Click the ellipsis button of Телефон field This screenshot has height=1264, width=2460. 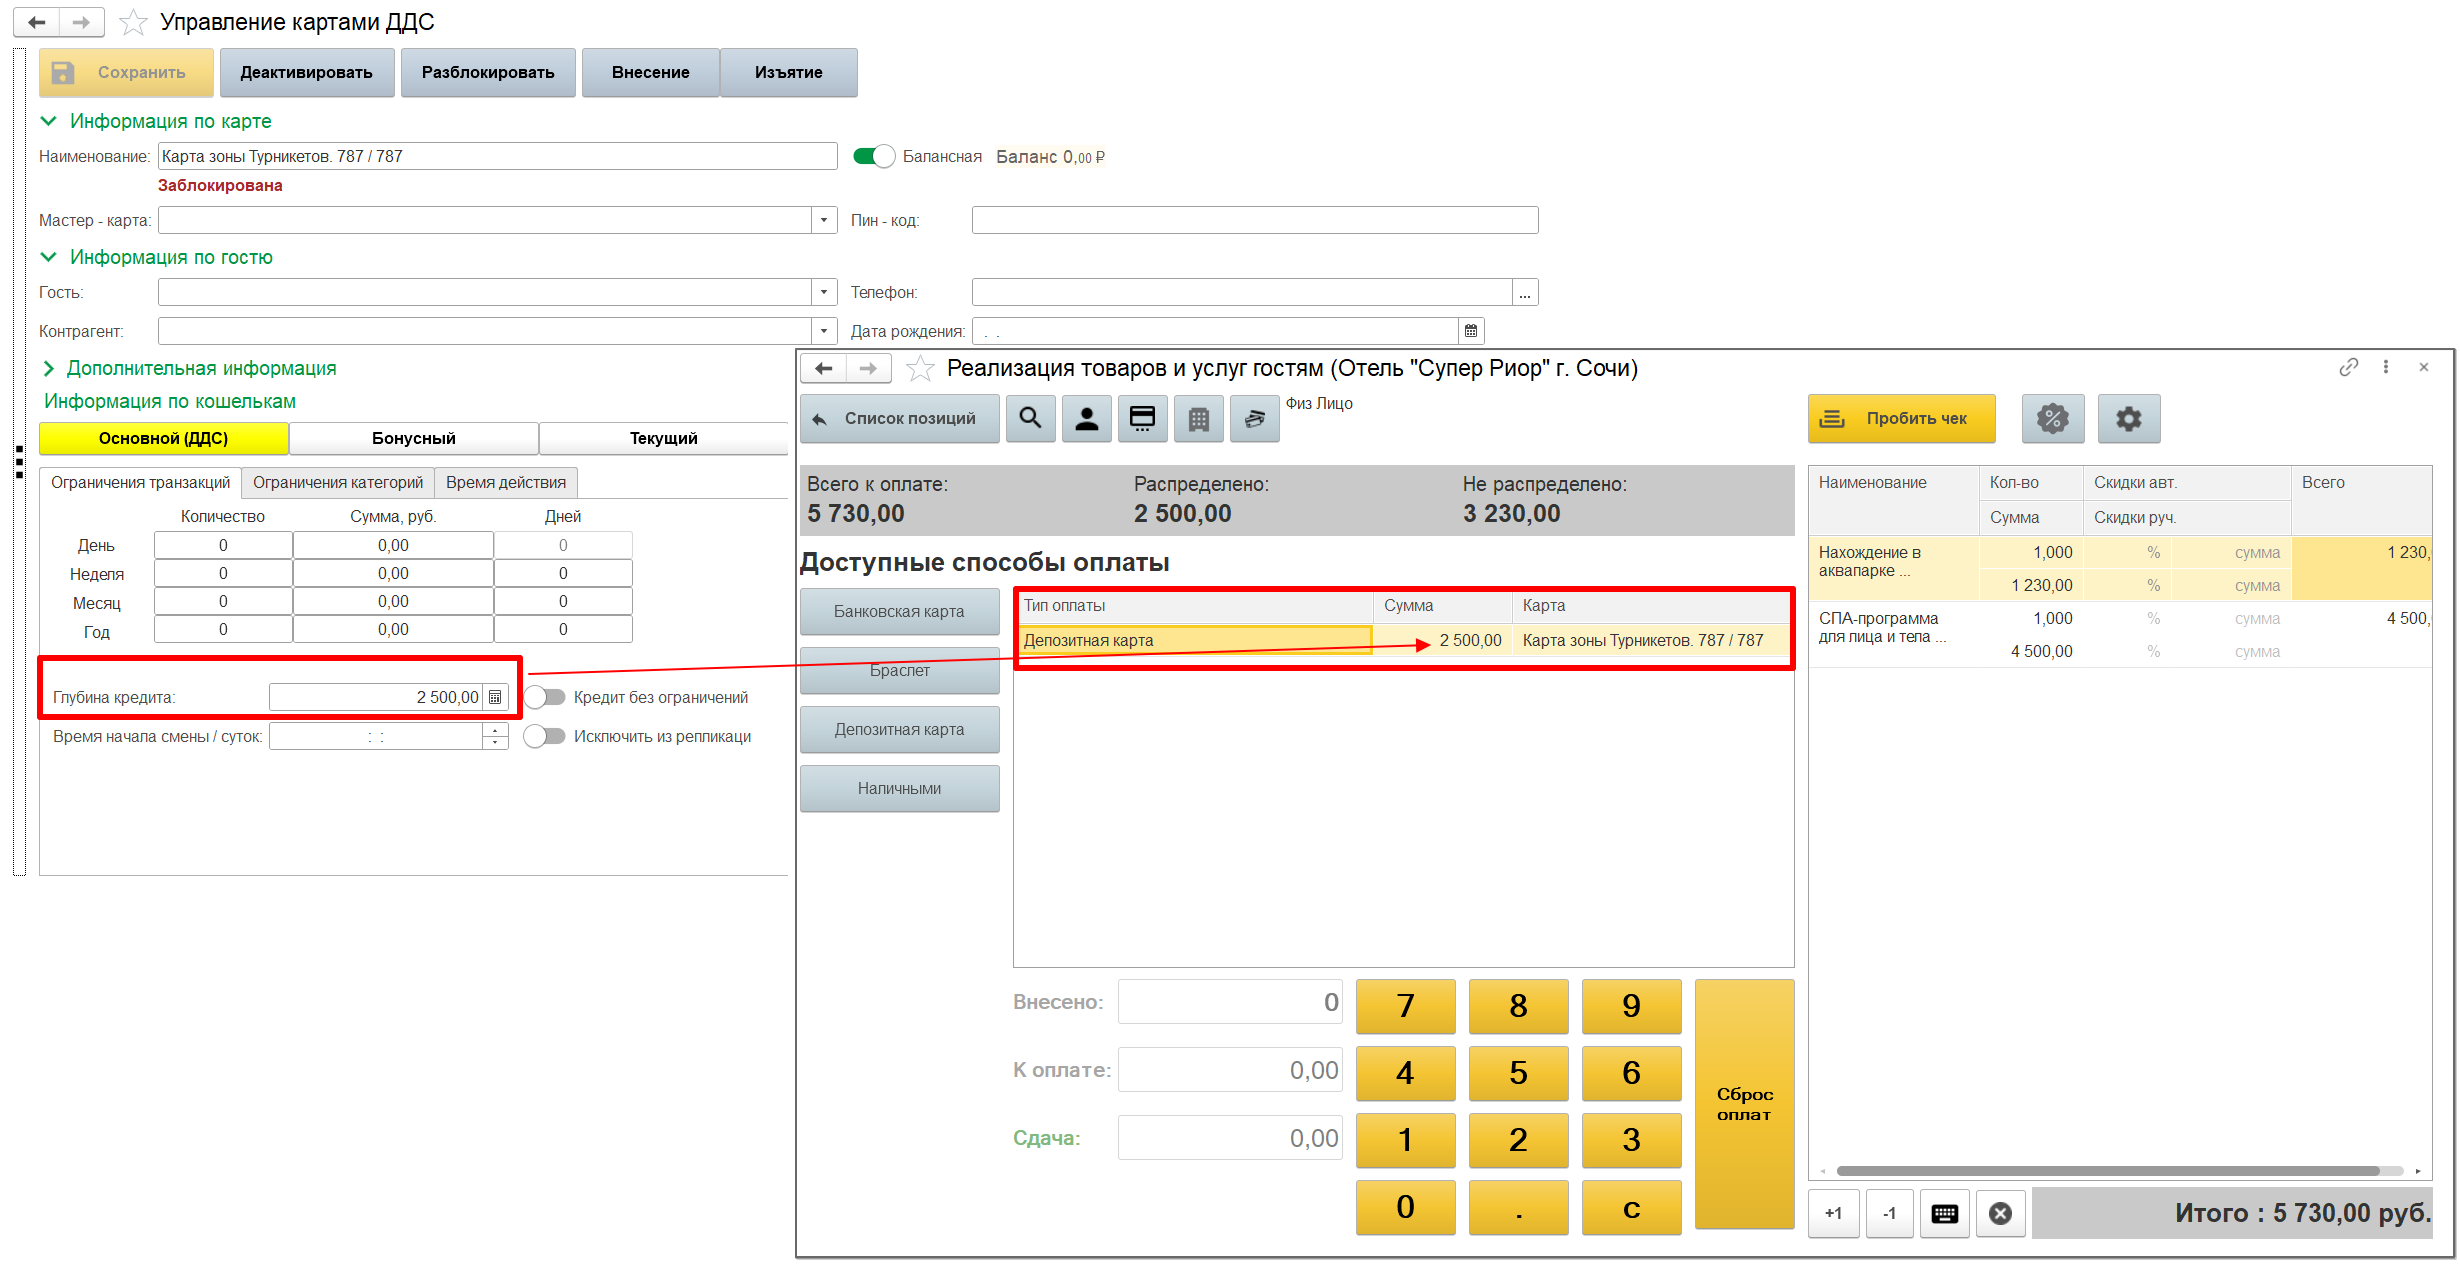point(1525,293)
